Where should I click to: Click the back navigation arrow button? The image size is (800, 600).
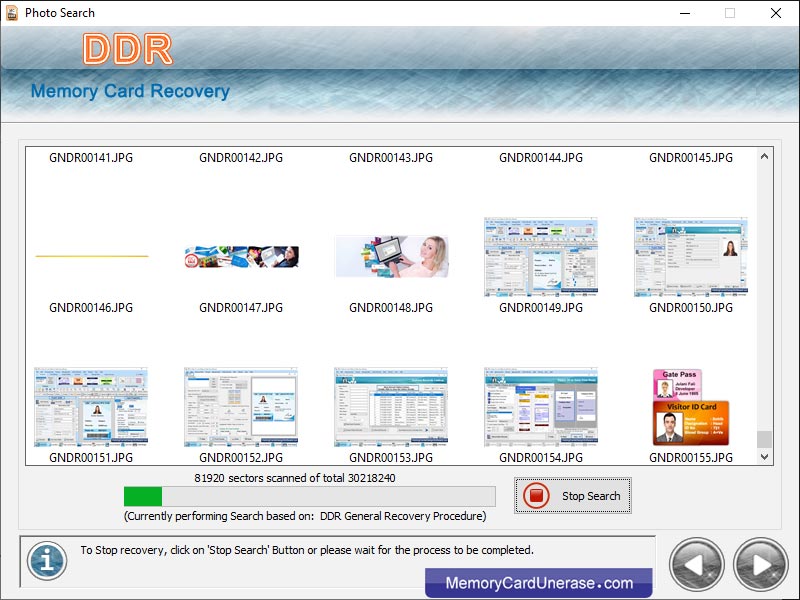pos(697,565)
